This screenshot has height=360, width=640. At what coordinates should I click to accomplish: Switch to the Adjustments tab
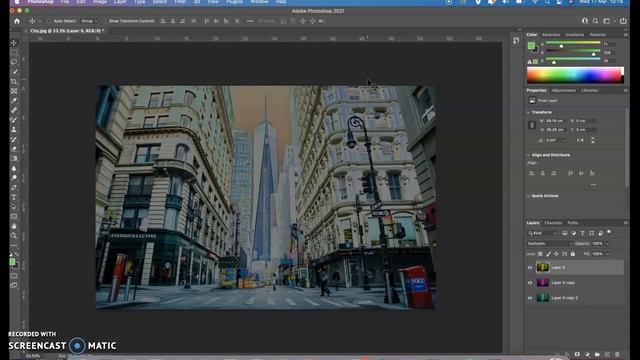564,91
